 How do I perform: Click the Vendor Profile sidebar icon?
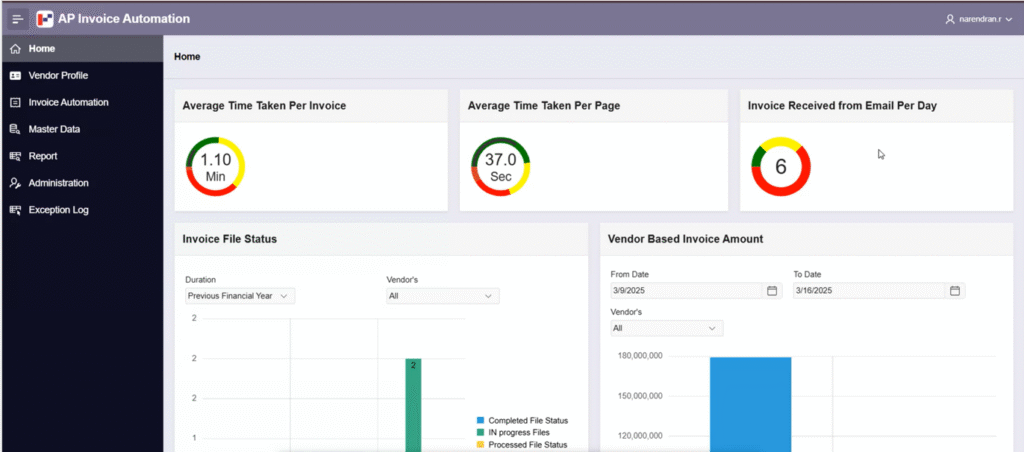(14, 75)
